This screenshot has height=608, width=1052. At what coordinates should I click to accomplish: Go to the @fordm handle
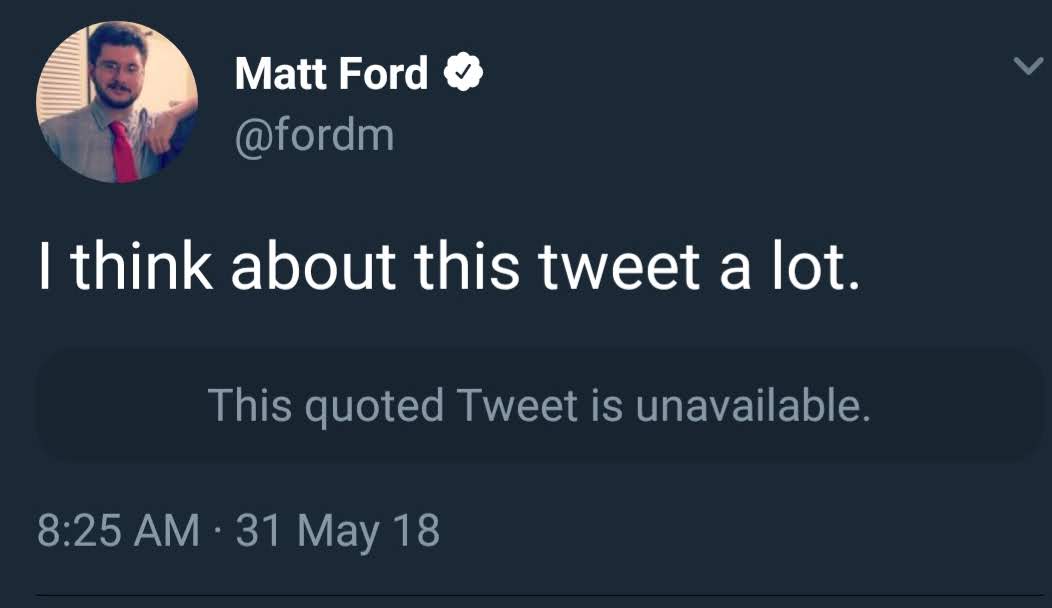tap(314, 133)
